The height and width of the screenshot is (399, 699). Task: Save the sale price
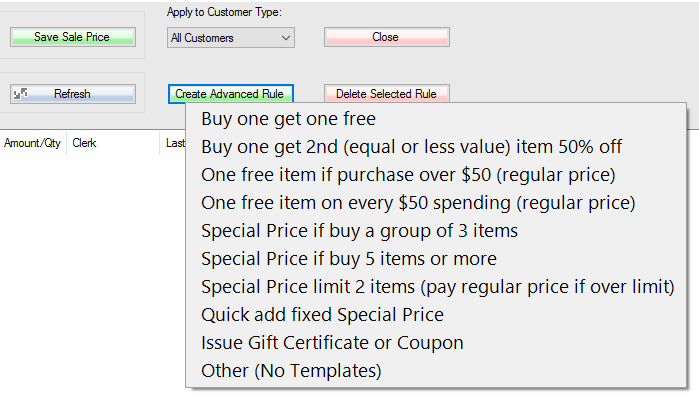pyautogui.click(x=73, y=37)
